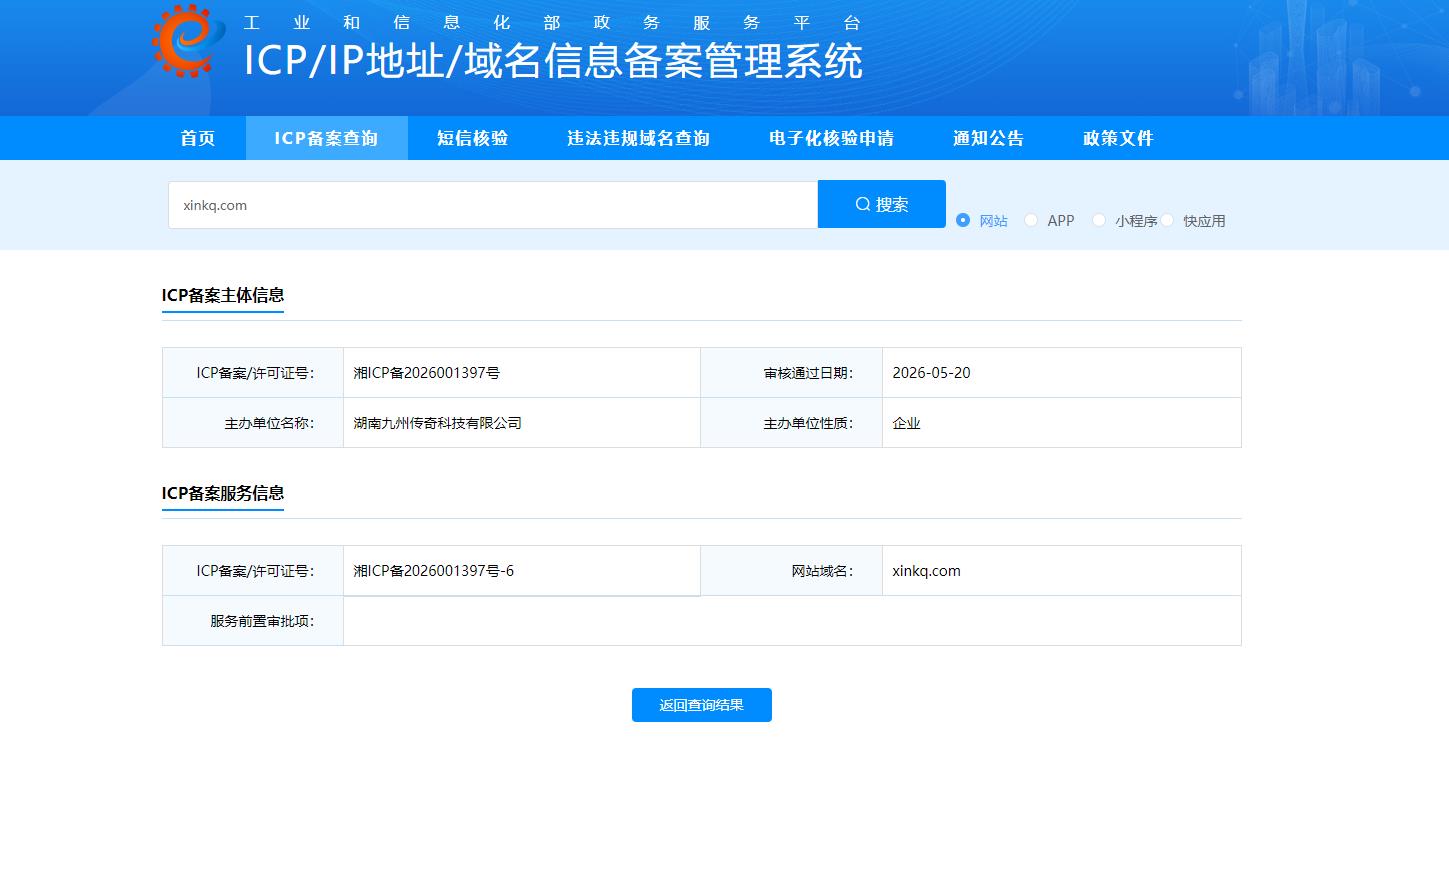Select the 快应用 radio button

pos(1167,220)
